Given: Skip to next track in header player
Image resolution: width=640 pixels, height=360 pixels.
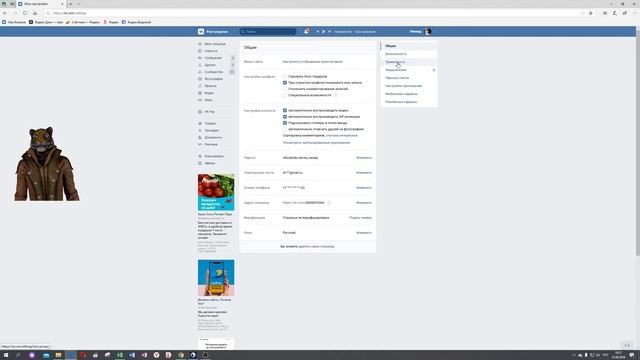Looking at the screenshot, I should tap(329, 31).
